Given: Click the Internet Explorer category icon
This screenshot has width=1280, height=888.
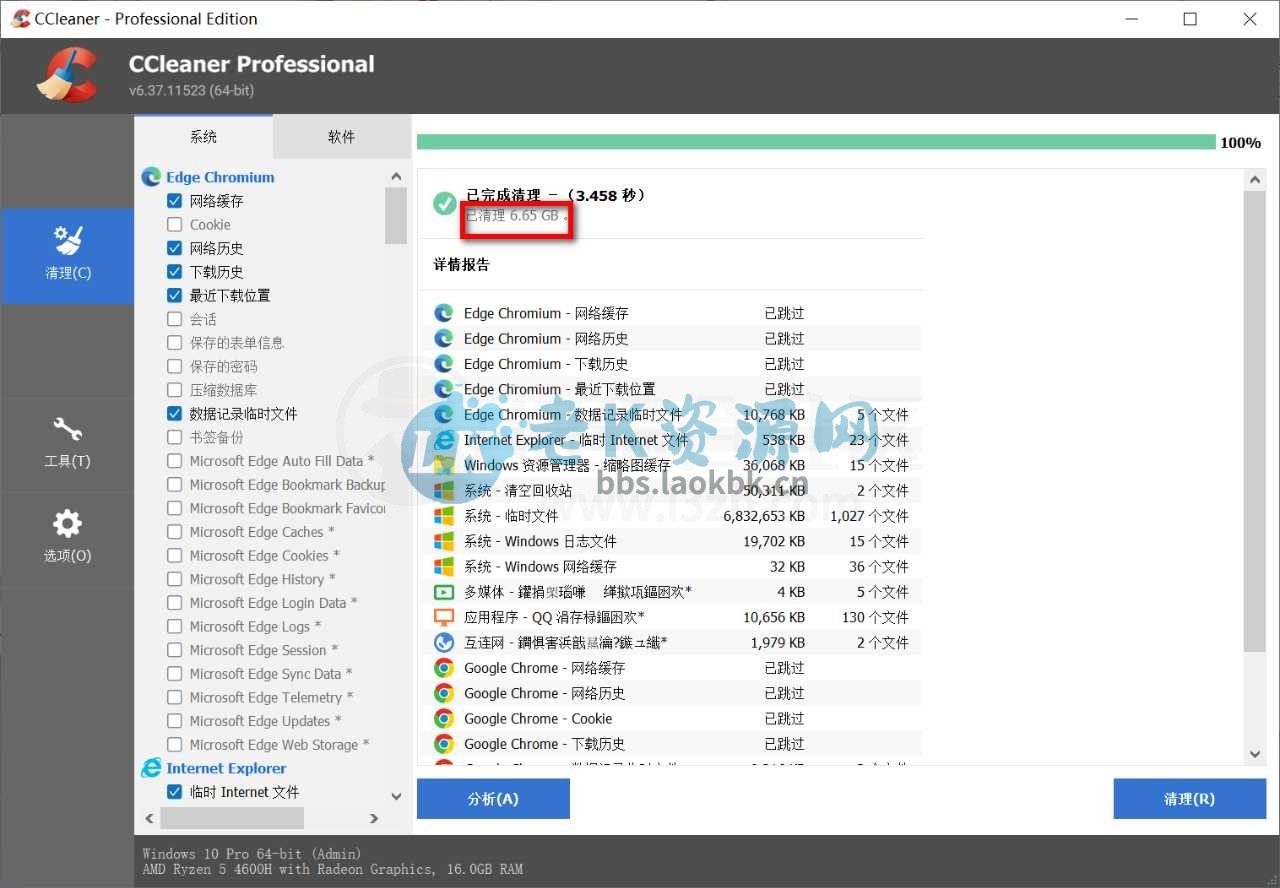Looking at the screenshot, I should click(x=151, y=768).
